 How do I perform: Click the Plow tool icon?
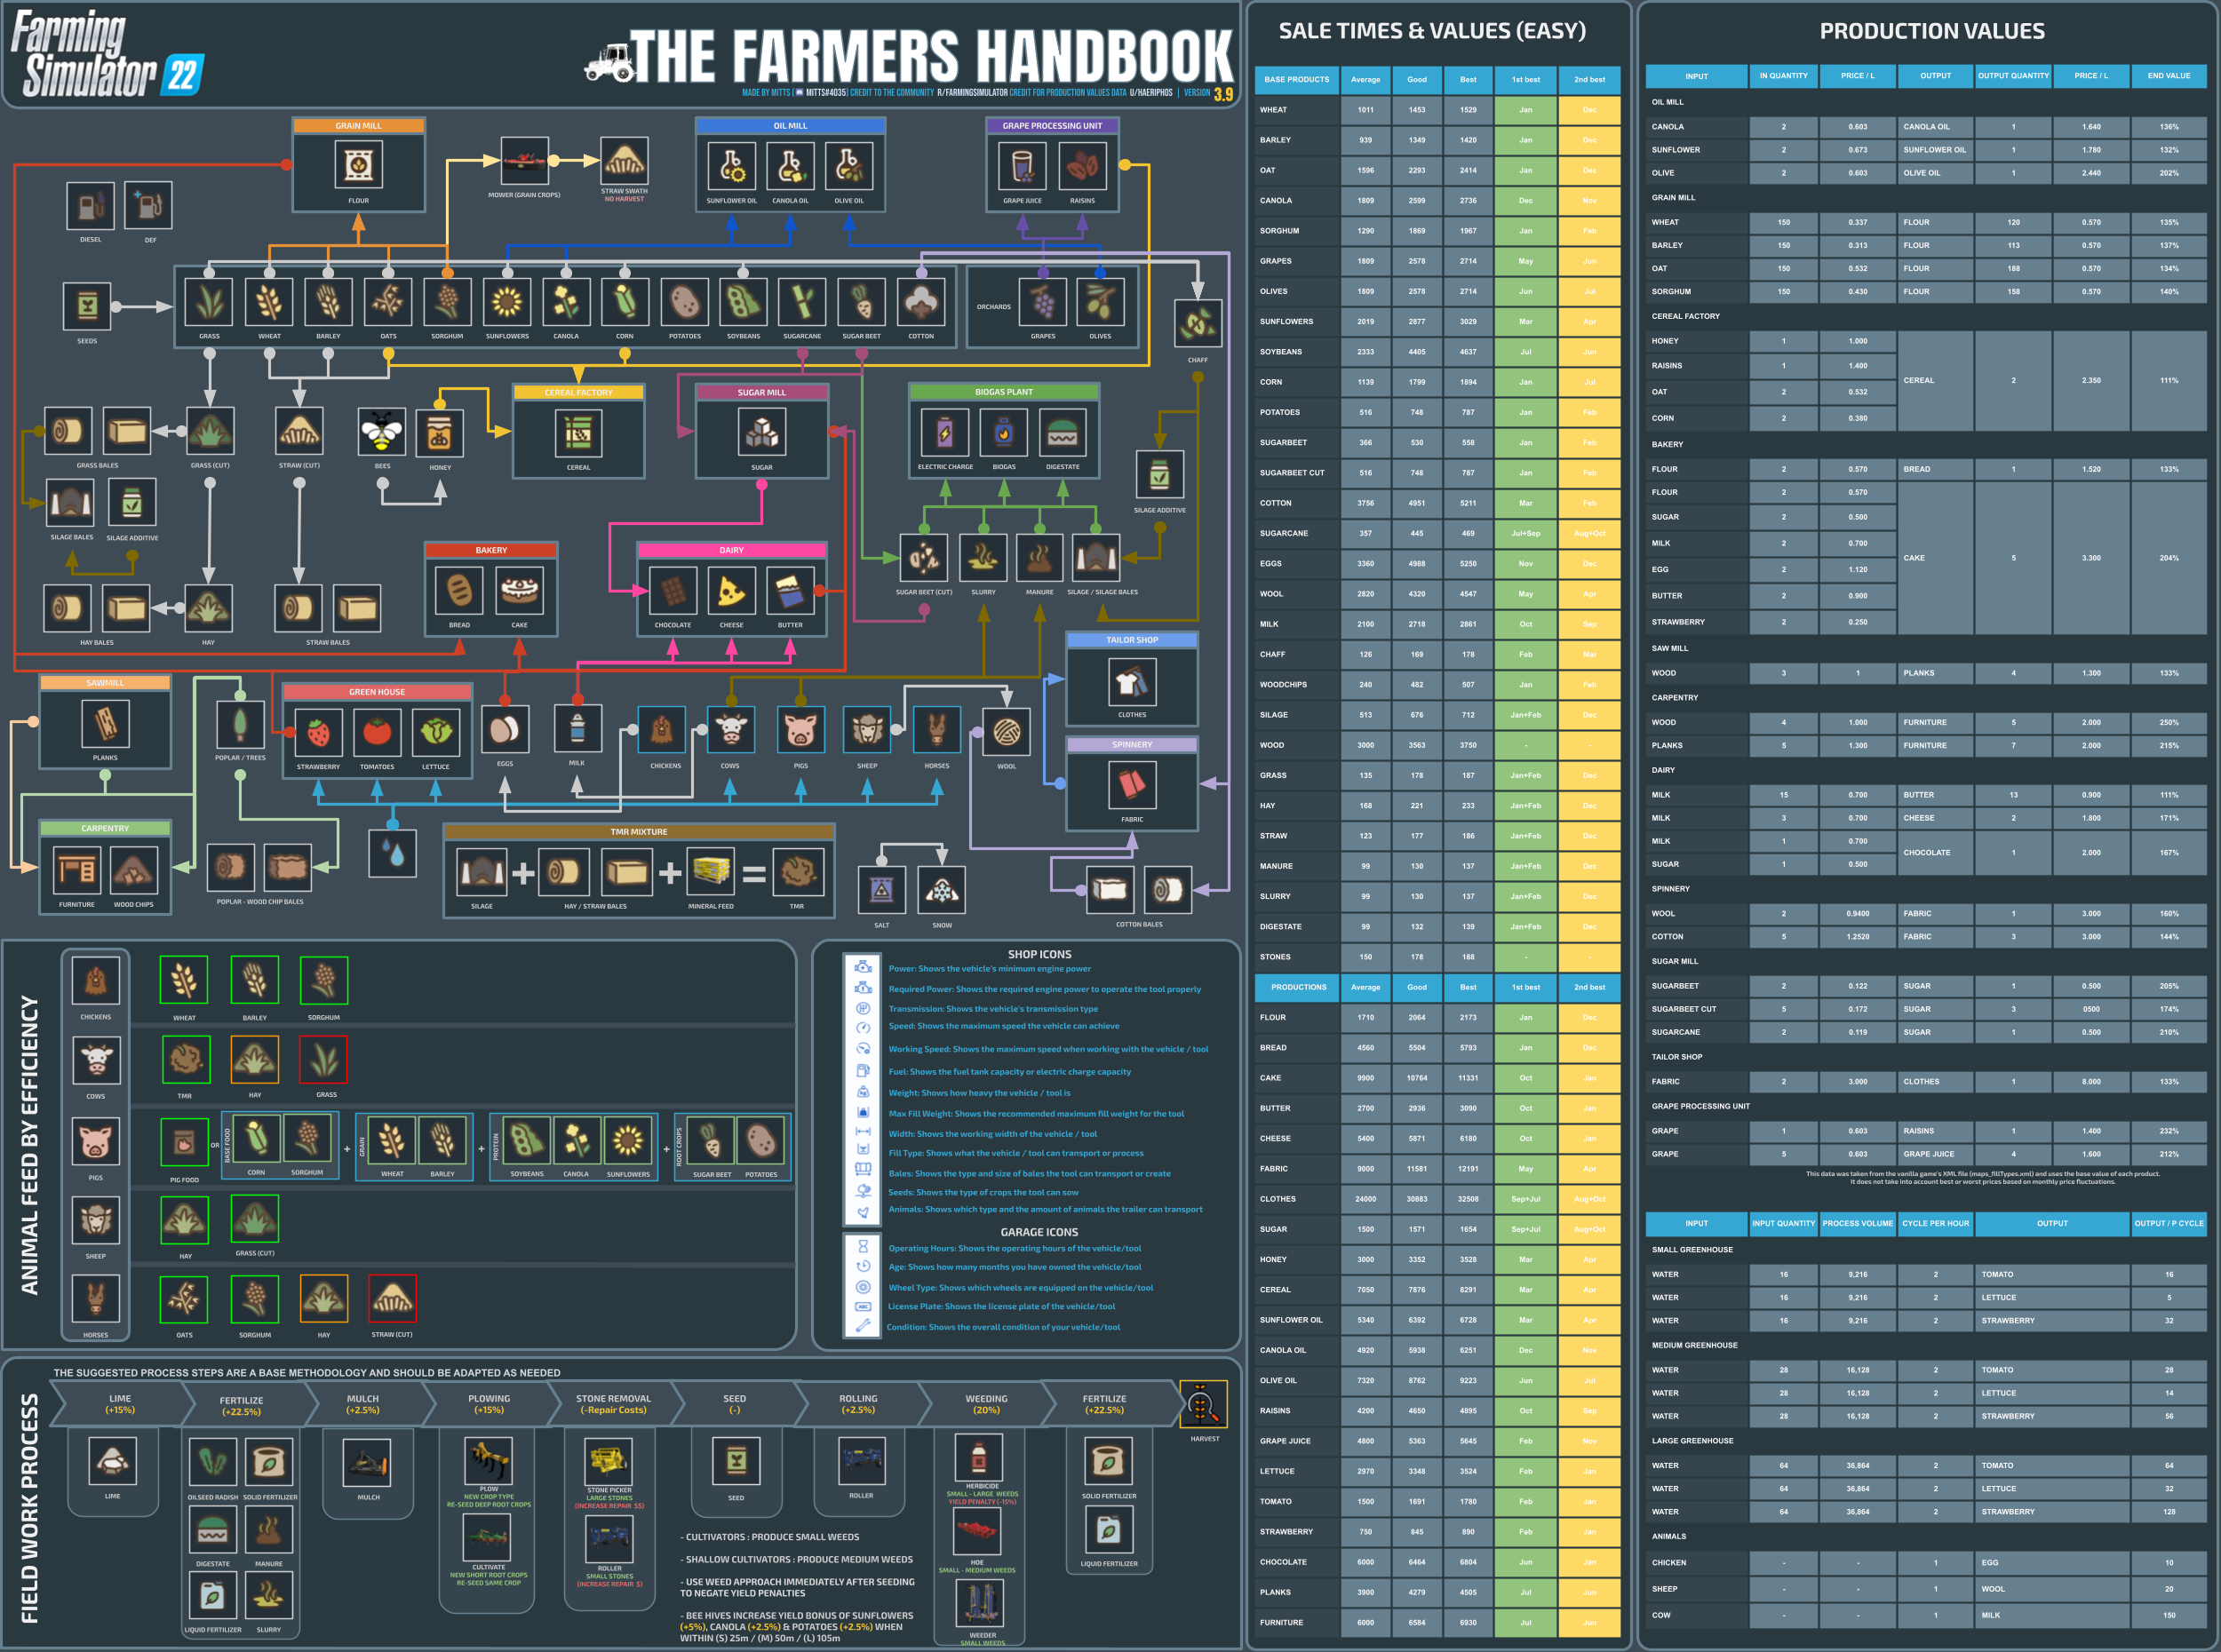pos(488,1459)
